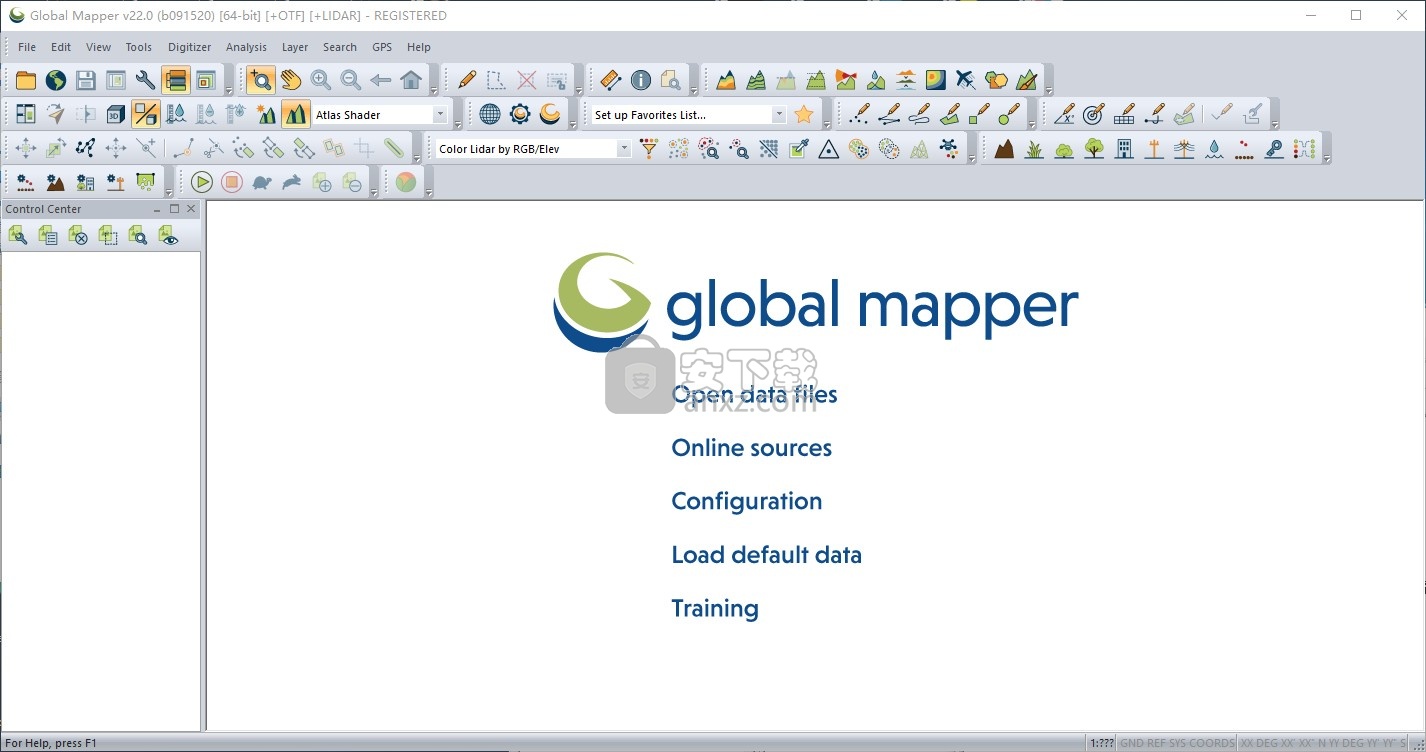Expand overflow arrow after rabbit and zoom icons

point(374,192)
